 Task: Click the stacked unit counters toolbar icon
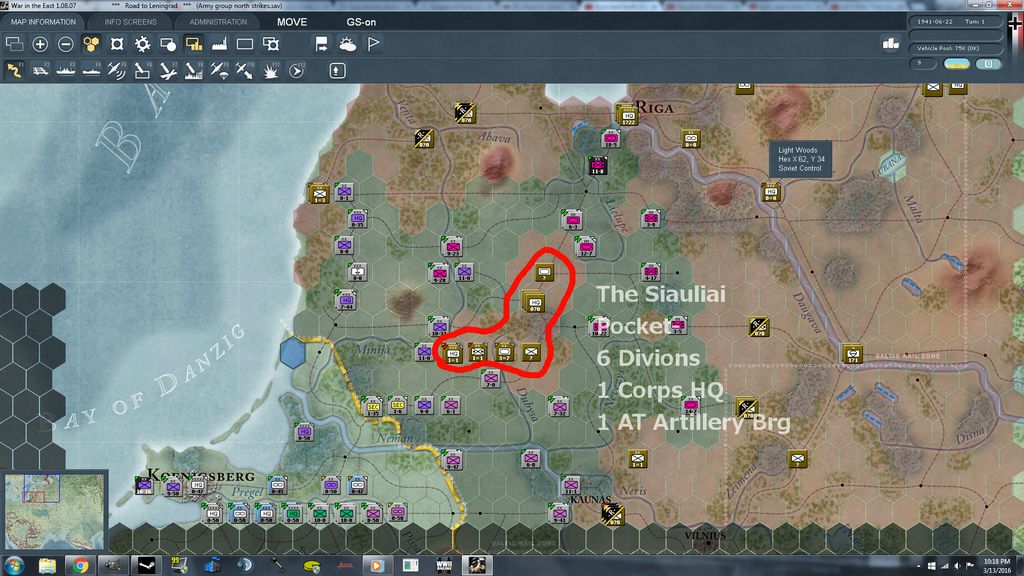270,44
